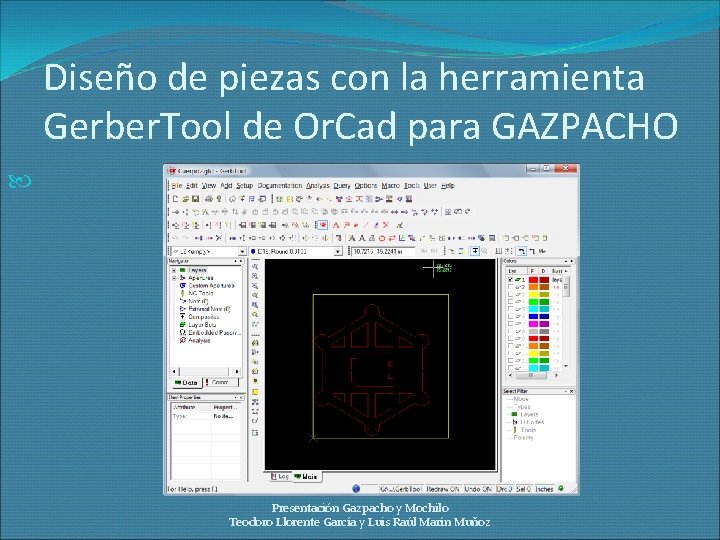This screenshot has width=720, height=540.
Task: Click the red flash color swatch of layer 1
Action: click(x=533, y=279)
